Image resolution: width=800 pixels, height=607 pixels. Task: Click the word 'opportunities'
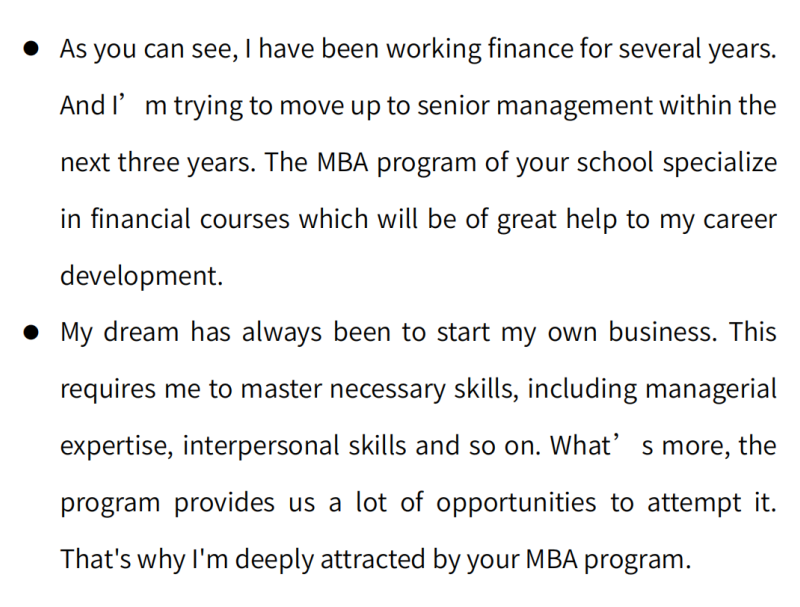click(x=516, y=503)
